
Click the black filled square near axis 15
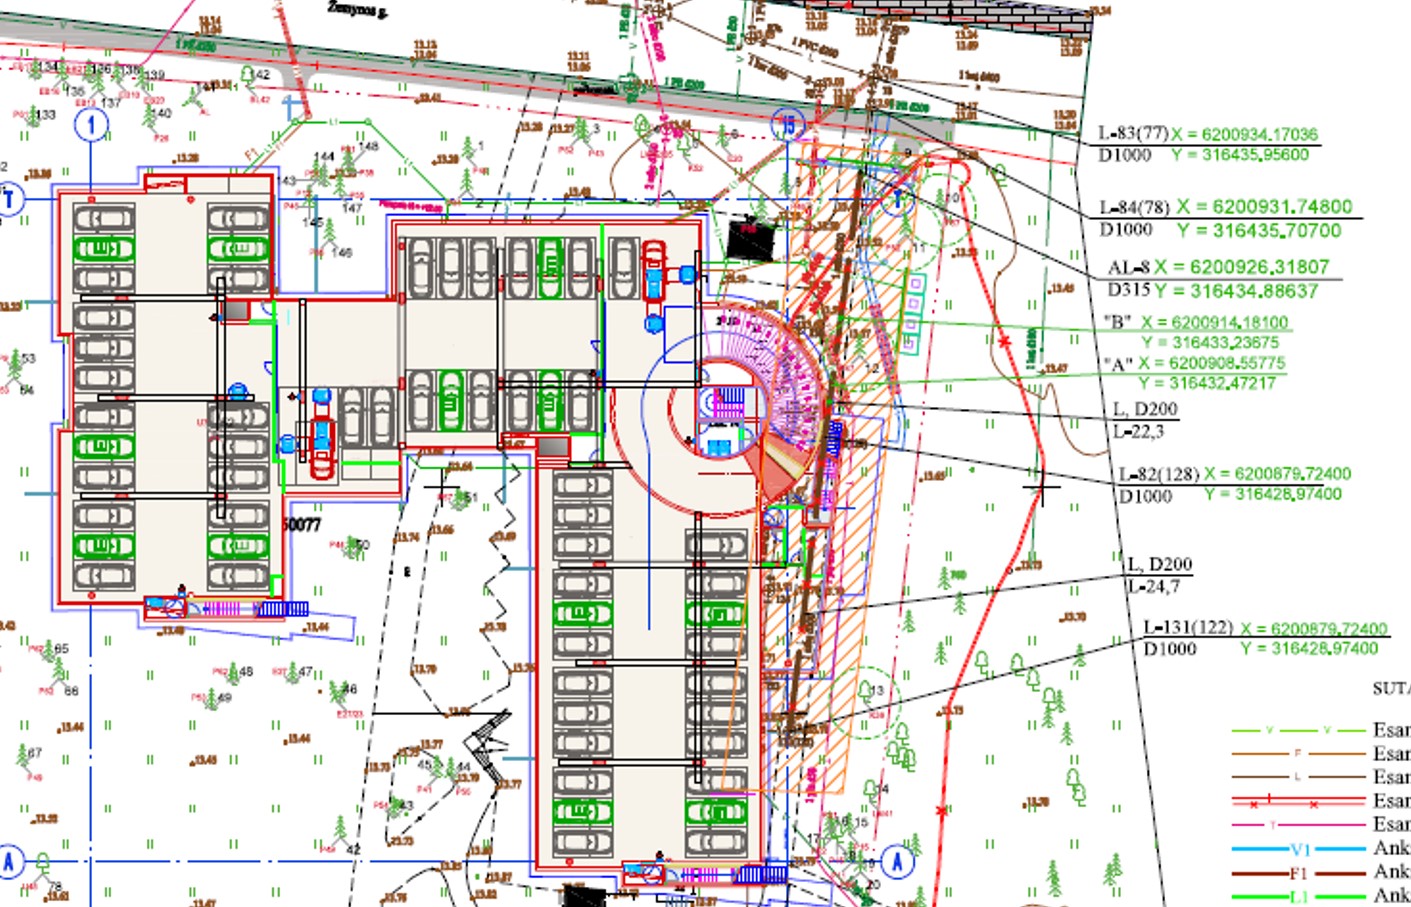coord(747,241)
